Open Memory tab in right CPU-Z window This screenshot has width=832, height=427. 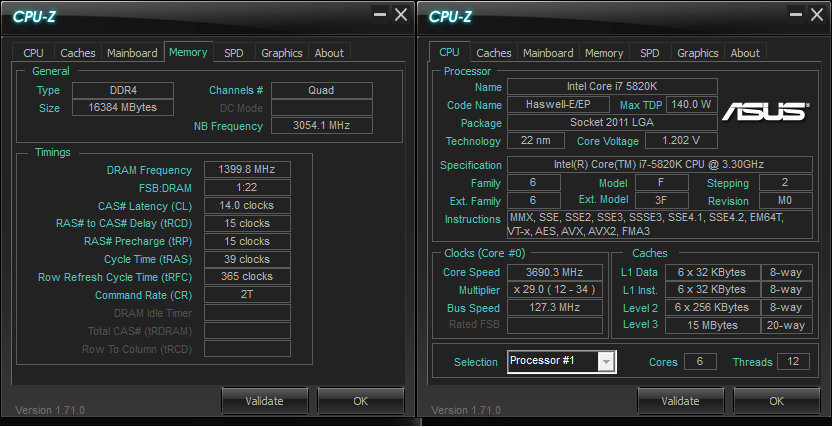click(x=604, y=53)
